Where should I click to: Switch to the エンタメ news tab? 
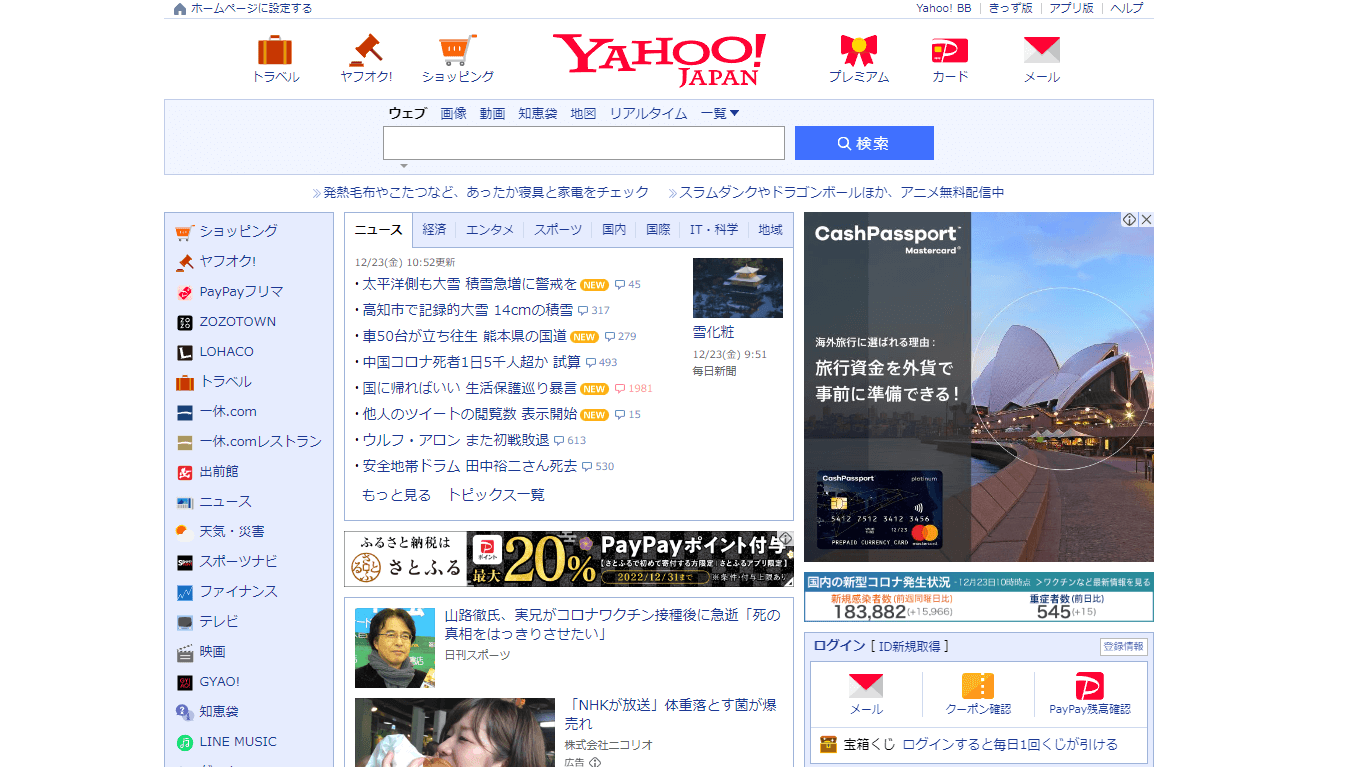coord(490,230)
